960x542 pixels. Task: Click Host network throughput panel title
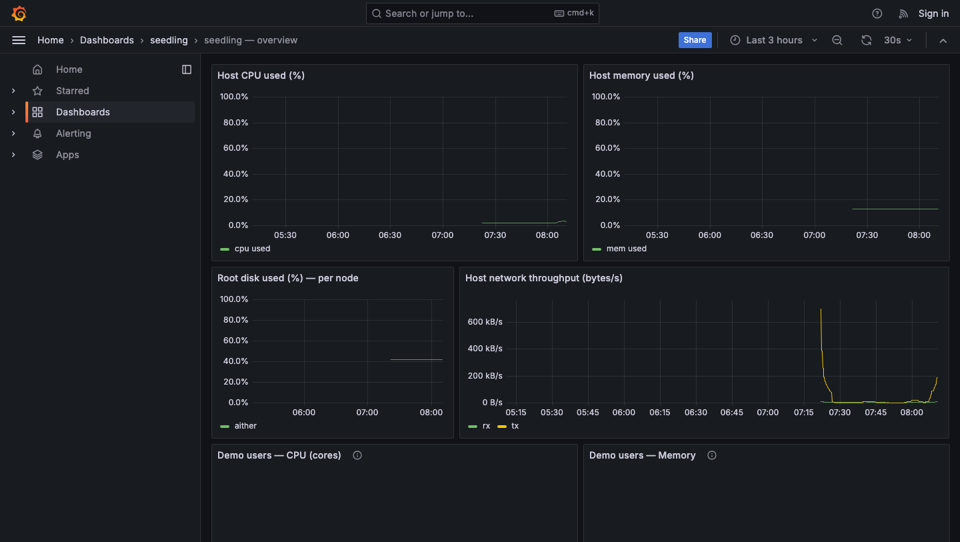tap(544, 278)
